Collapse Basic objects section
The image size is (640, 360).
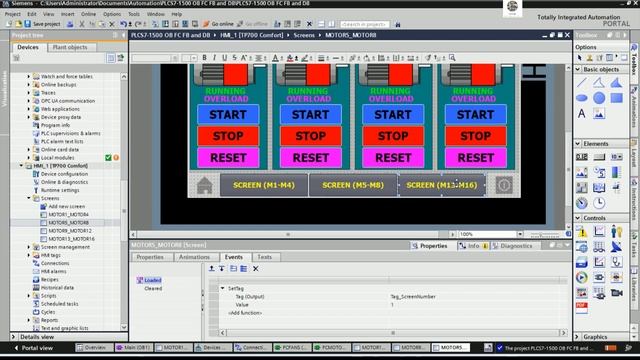578,69
